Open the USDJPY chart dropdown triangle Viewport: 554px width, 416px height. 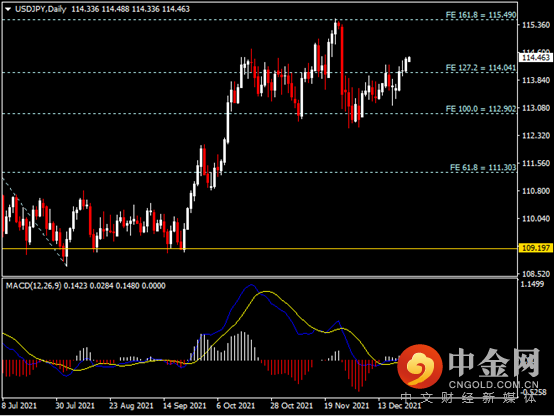coord(8,9)
